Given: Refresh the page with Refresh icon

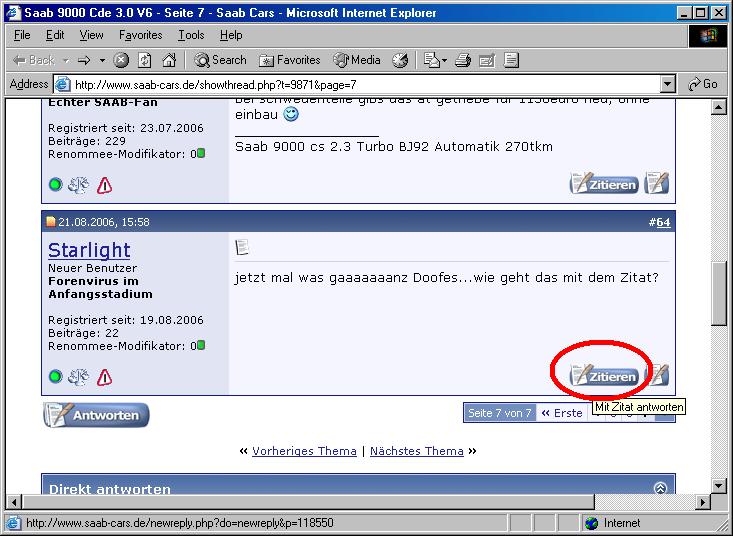Looking at the screenshot, I should click(145, 60).
